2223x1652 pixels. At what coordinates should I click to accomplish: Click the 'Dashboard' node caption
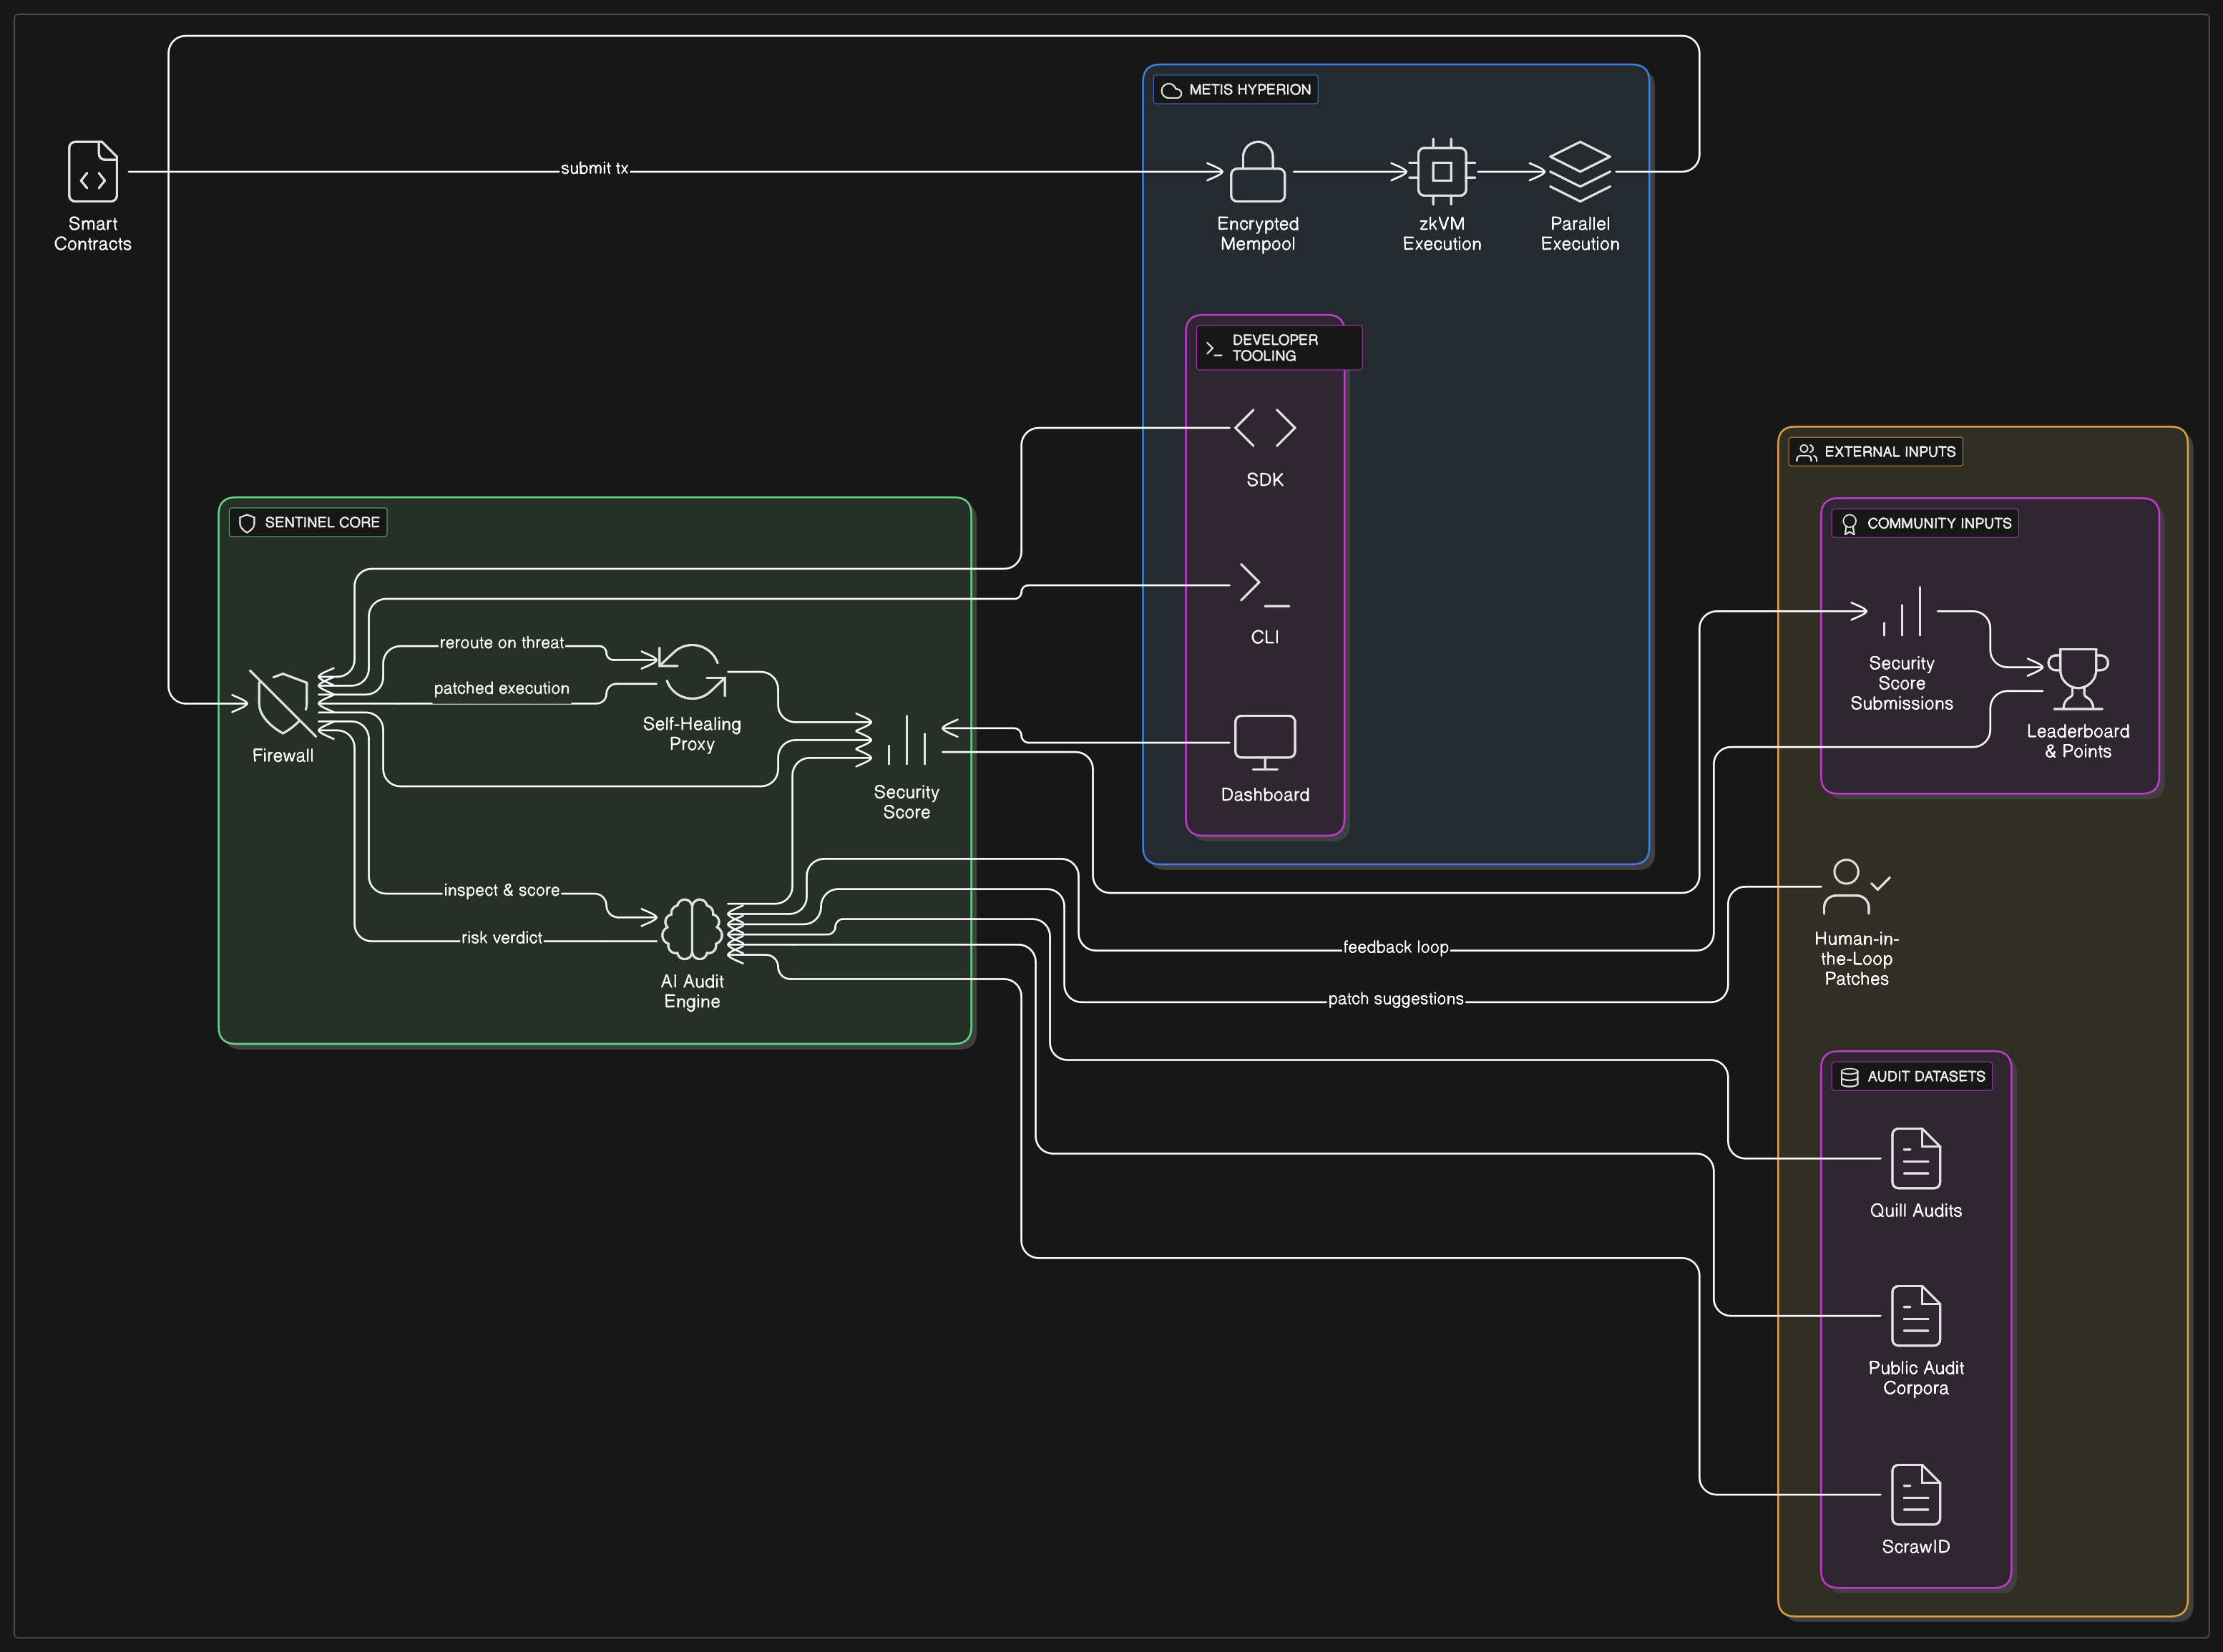pyautogui.click(x=1264, y=794)
